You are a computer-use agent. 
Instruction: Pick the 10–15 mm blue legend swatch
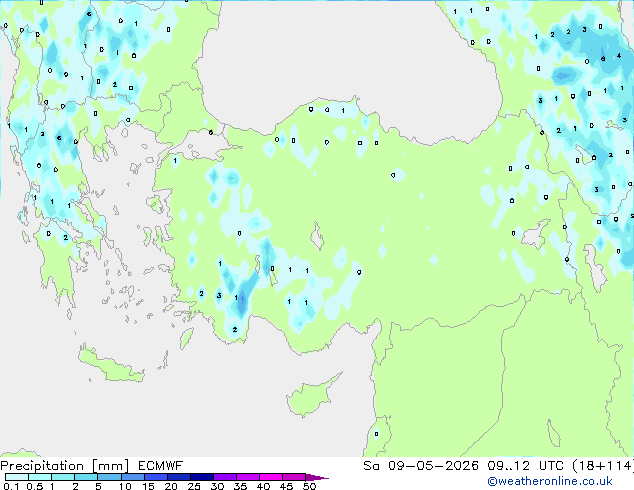(x=132, y=477)
